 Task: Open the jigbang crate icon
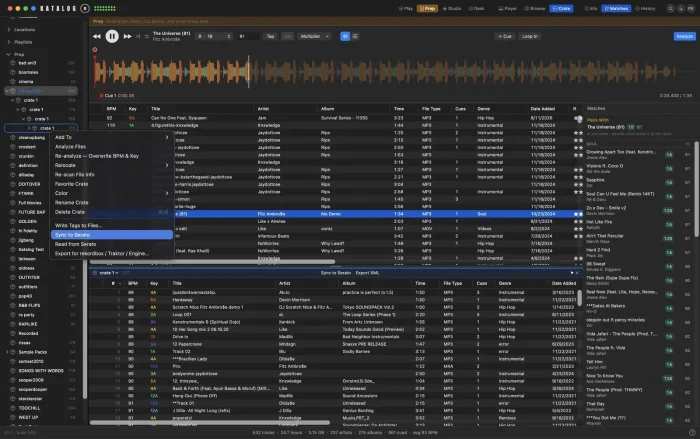13,240
